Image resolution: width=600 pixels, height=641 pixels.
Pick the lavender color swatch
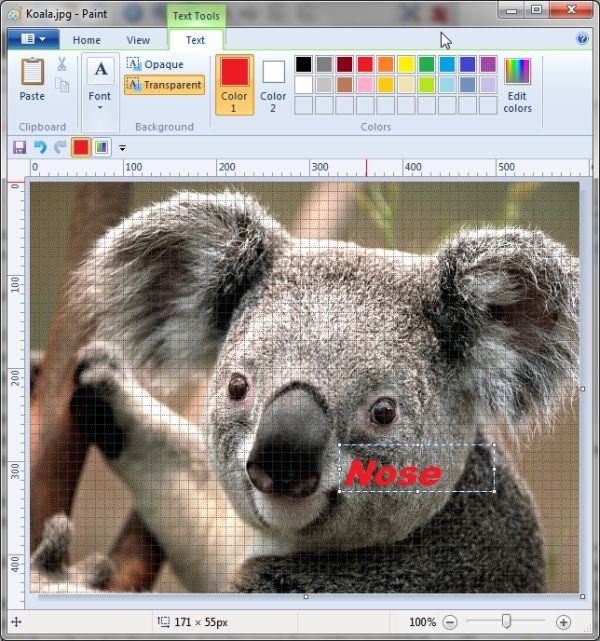[x=488, y=85]
